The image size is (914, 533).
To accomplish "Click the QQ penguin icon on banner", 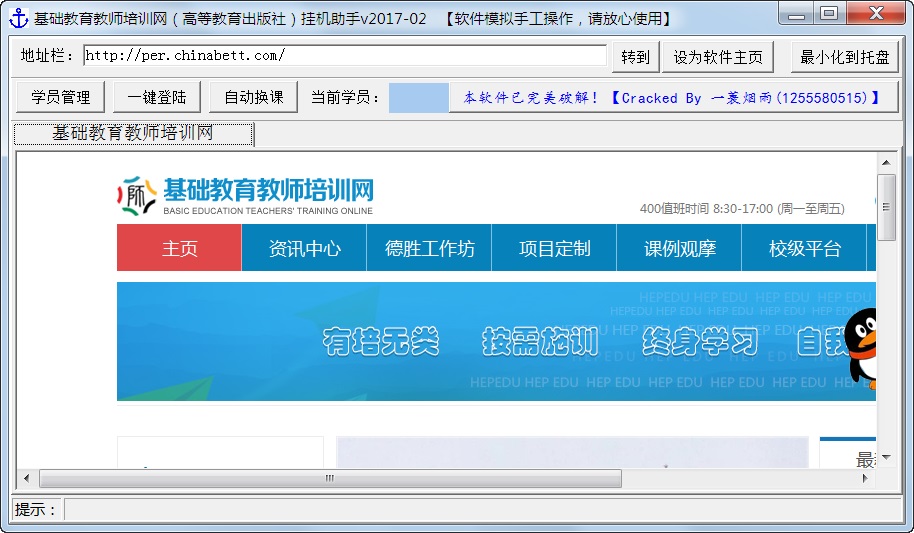I will pyautogui.click(x=862, y=348).
